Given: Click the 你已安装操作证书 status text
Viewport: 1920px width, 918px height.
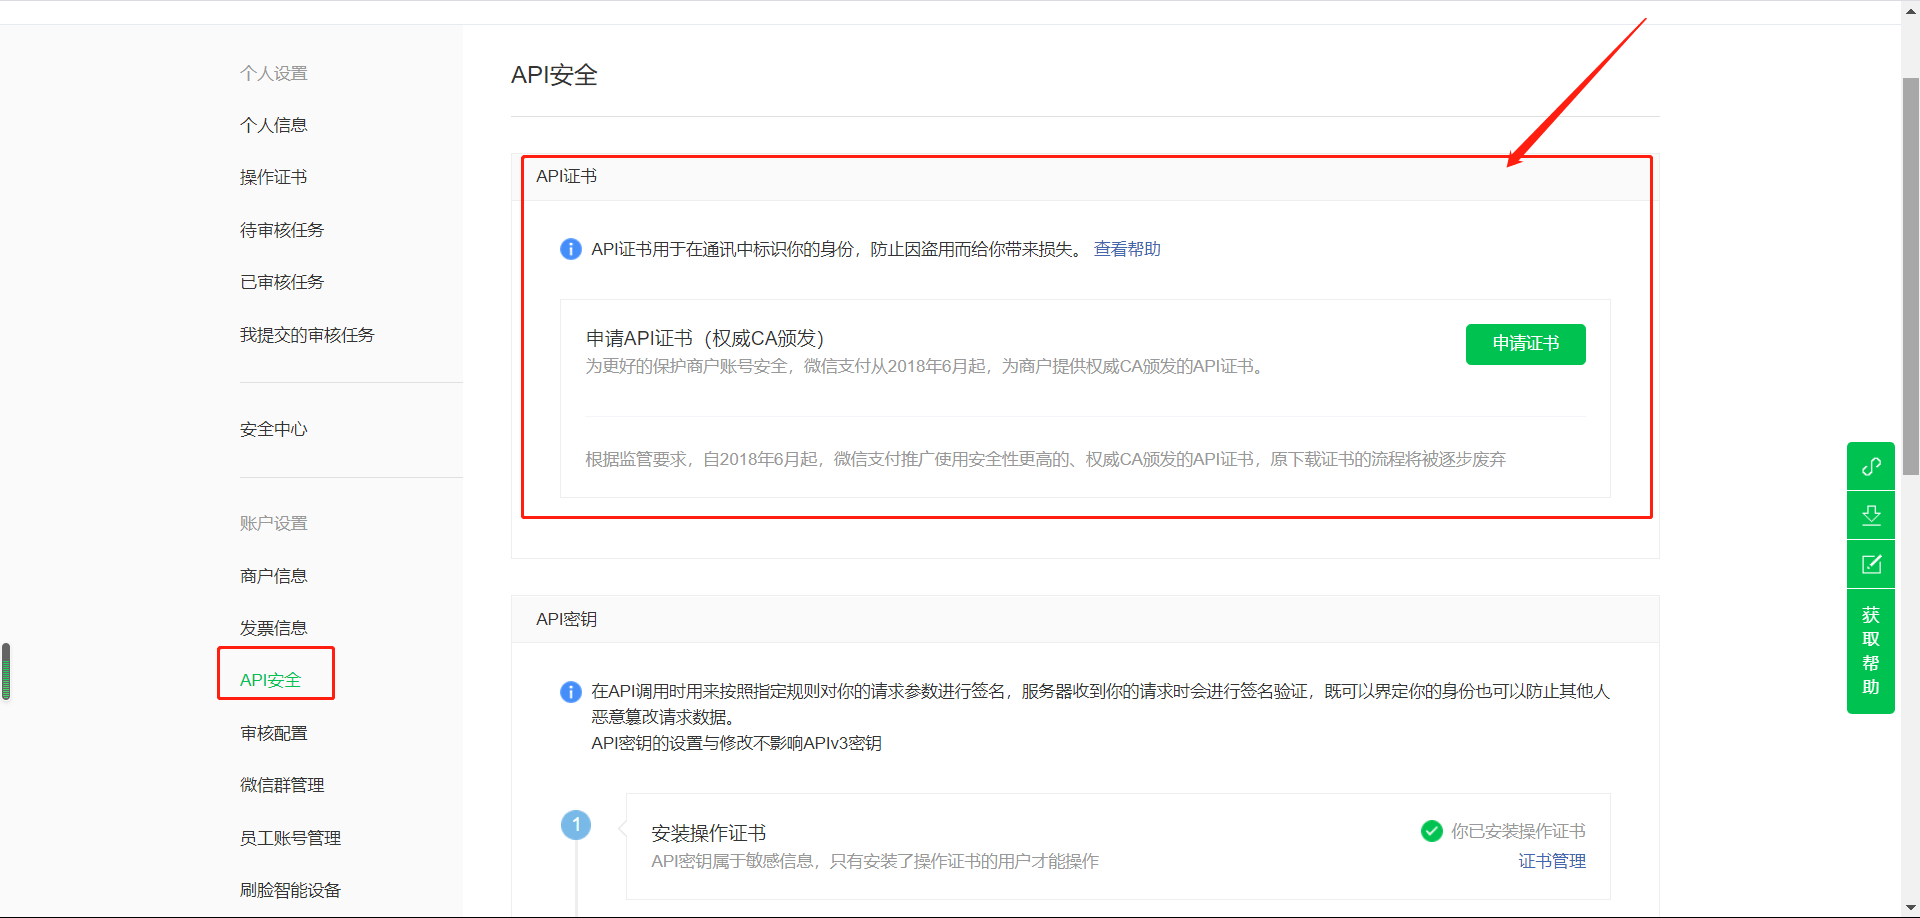Looking at the screenshot, I should click(x=1518, y=831).
